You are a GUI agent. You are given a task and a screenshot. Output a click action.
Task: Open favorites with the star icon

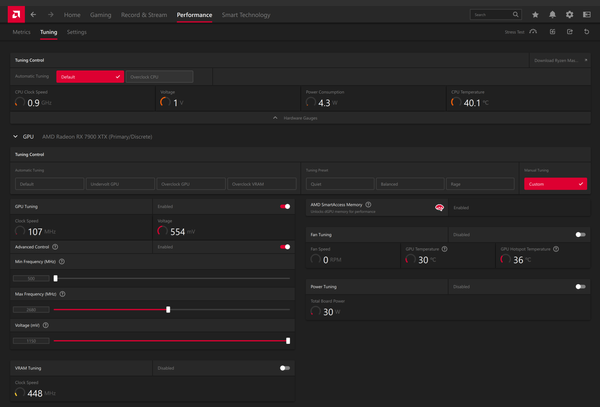[x=535, y=15]
